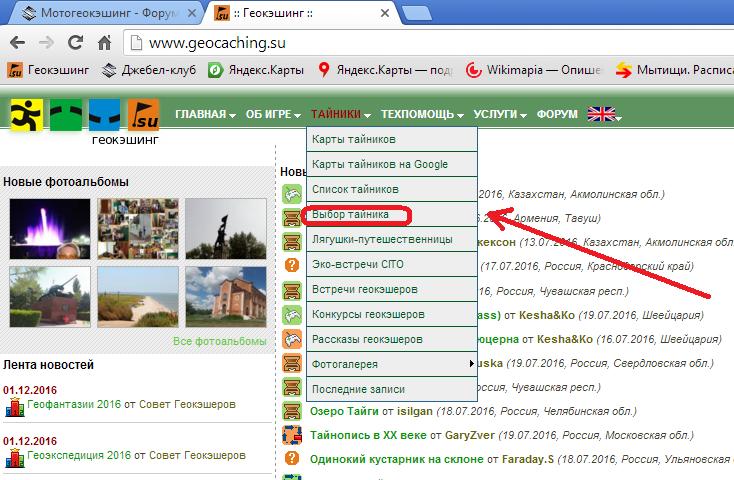Click the orange .su flag logo
Screen dimensions: 734x480
point(143,115)
